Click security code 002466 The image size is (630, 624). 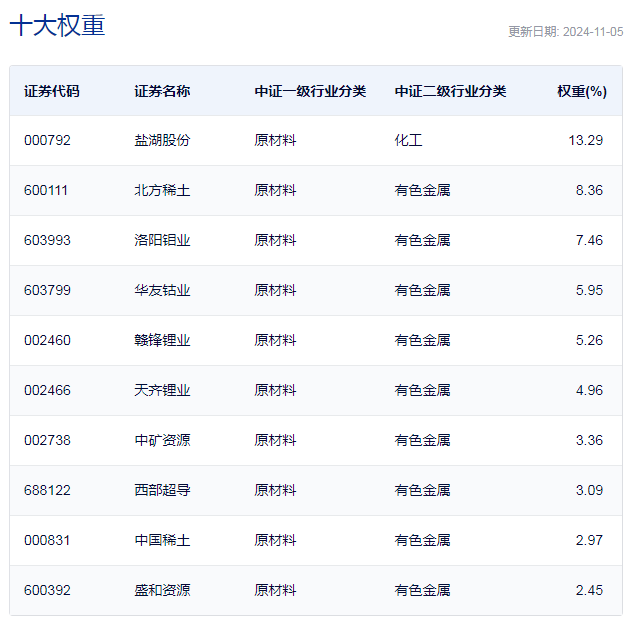47,390
